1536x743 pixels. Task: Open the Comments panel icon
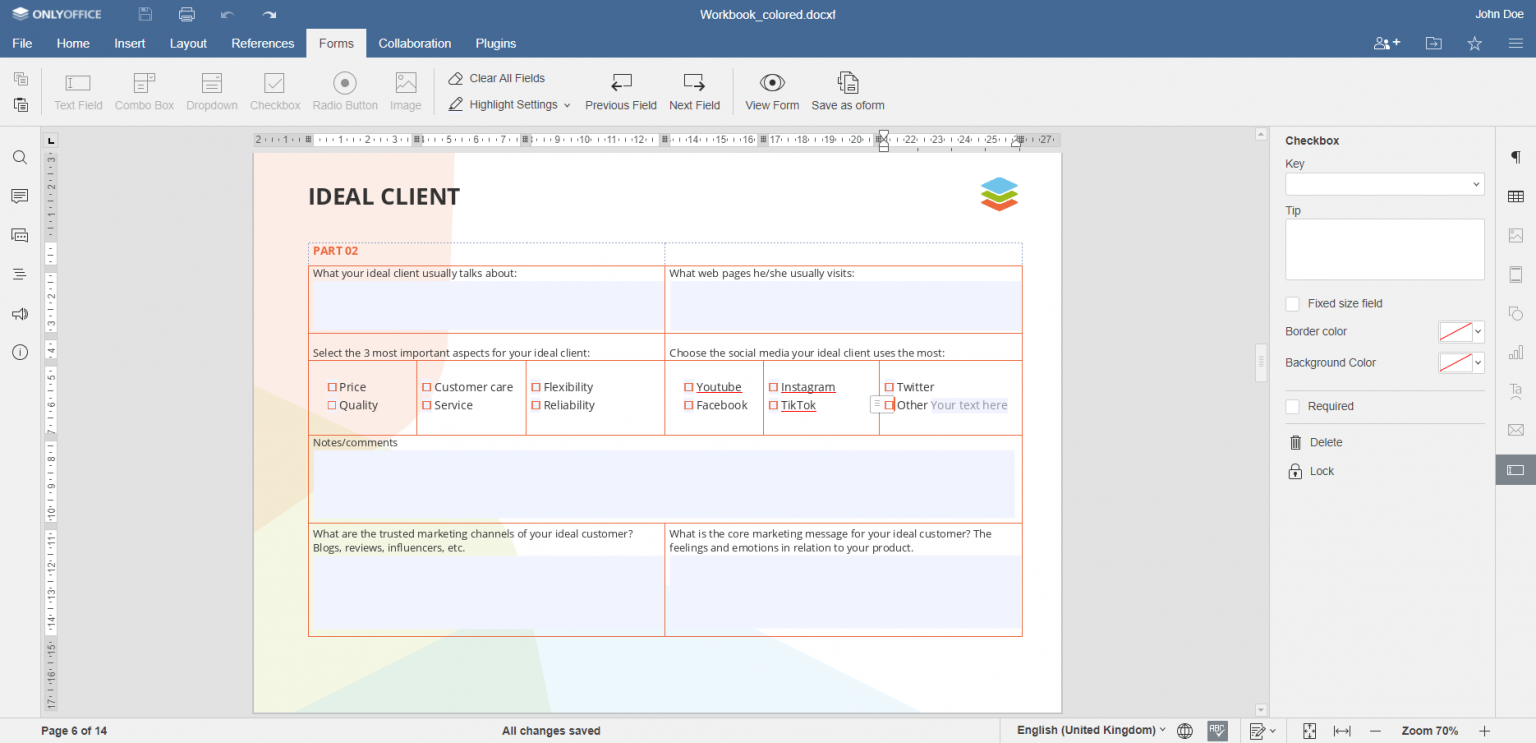(x=19, y=196)
